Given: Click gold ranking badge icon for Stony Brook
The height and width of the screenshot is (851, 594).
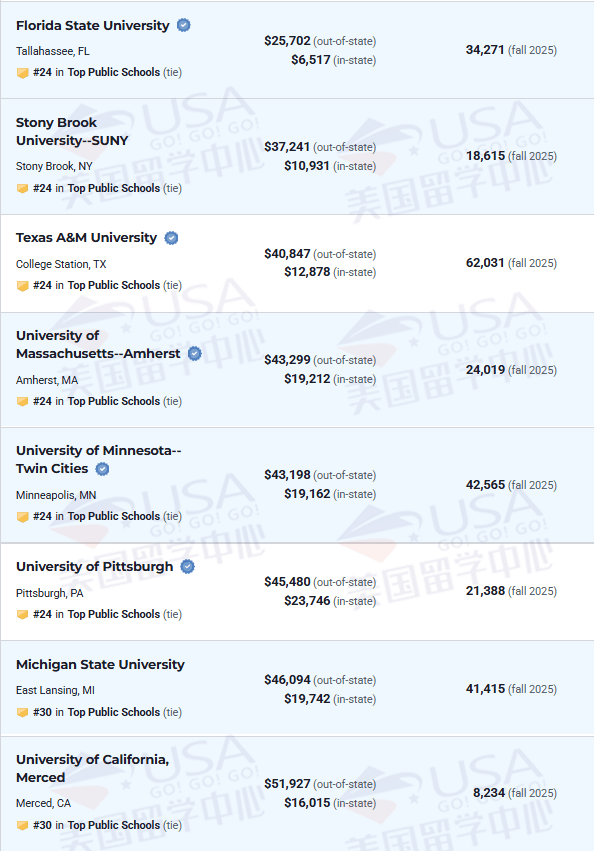Looking at the screenshot, I should pos(22,188).
